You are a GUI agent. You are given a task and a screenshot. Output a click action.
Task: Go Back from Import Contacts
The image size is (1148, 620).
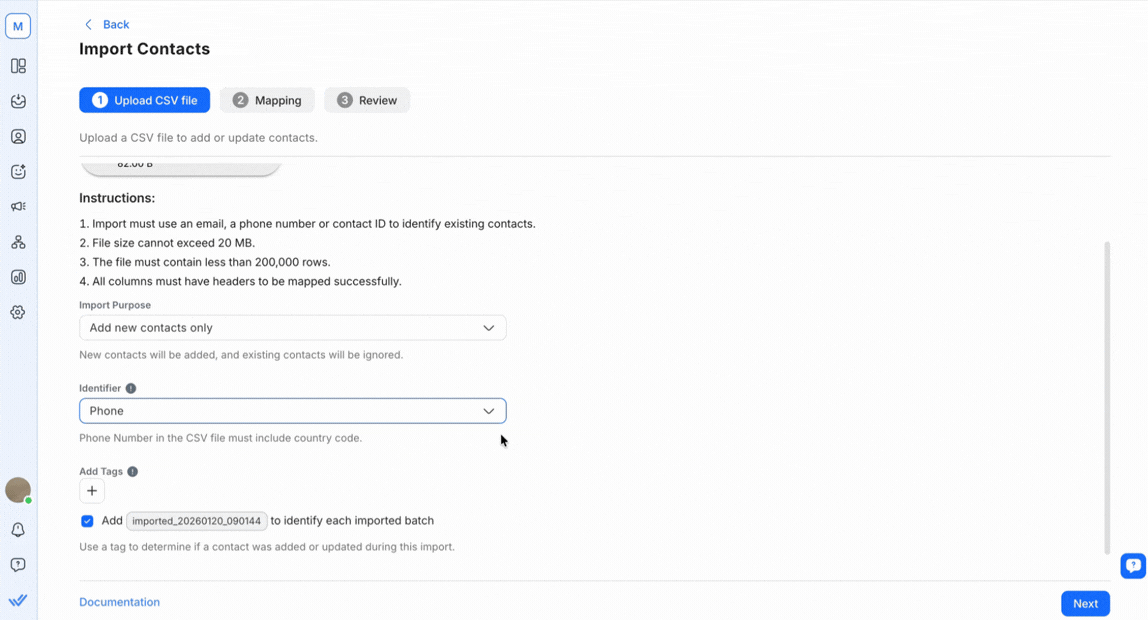click(107, 24)
